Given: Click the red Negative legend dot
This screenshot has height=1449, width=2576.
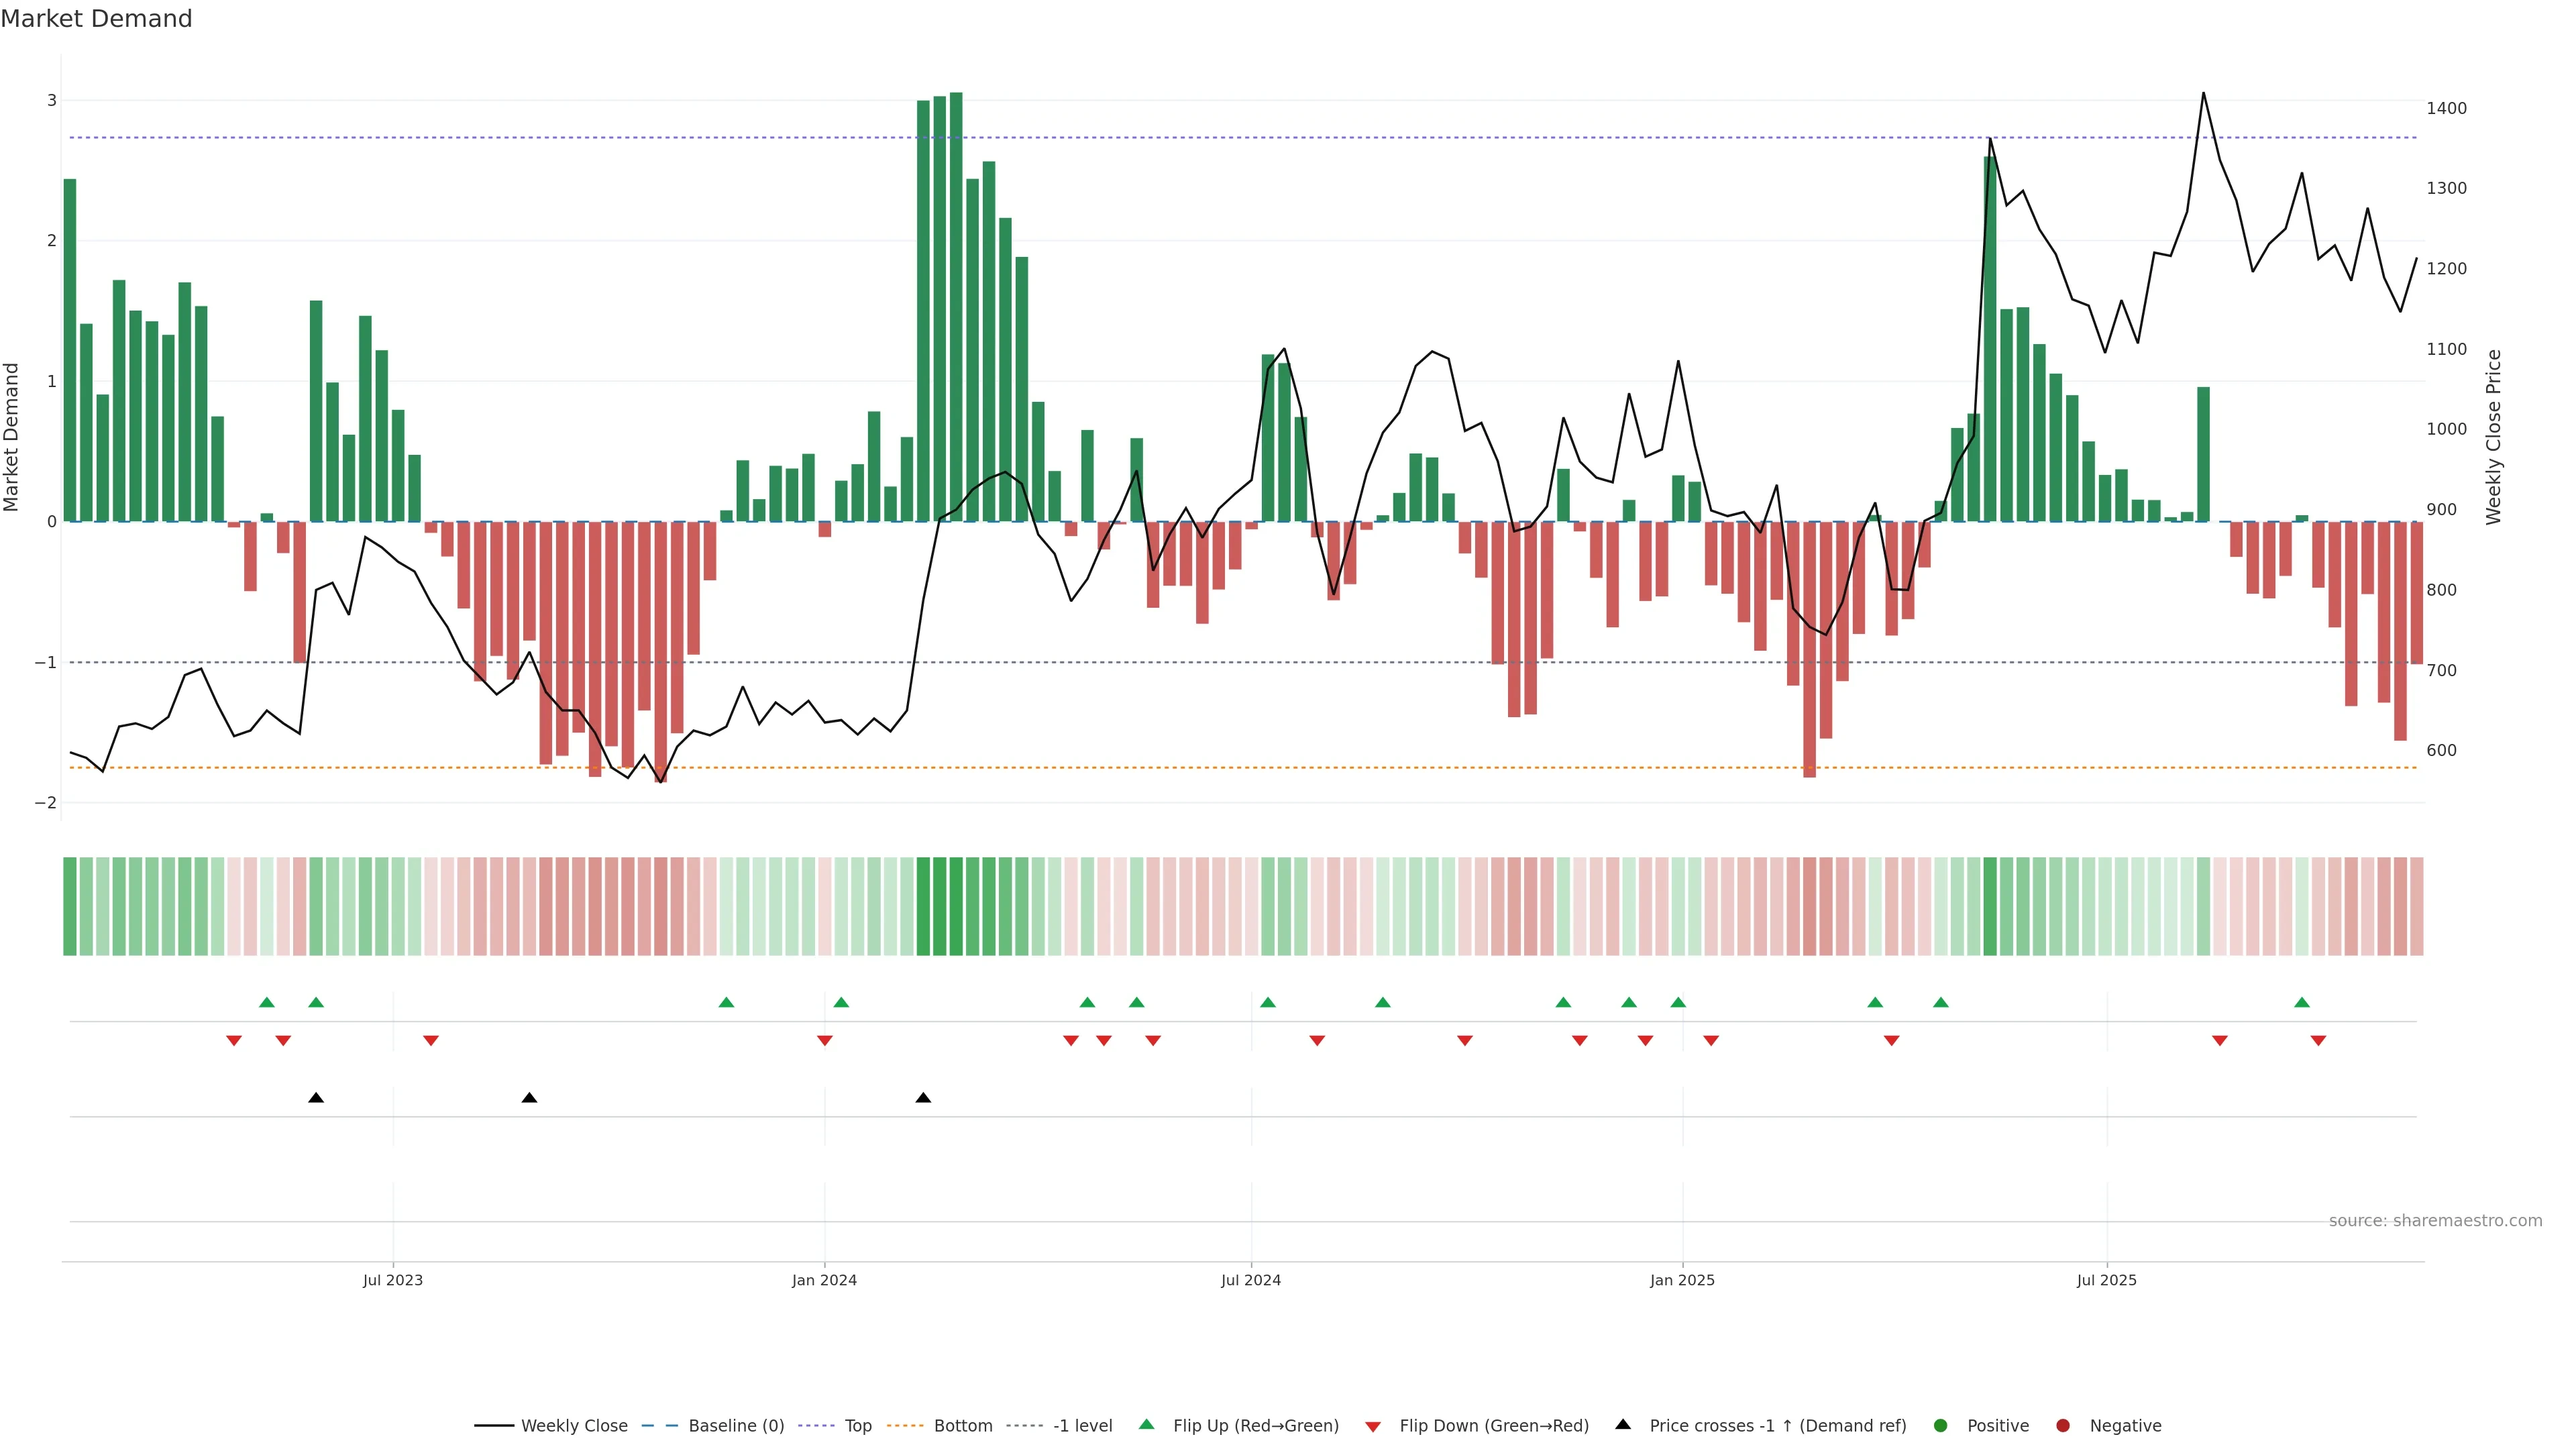Looking at the screenshot, I should coord(2063,1426).
